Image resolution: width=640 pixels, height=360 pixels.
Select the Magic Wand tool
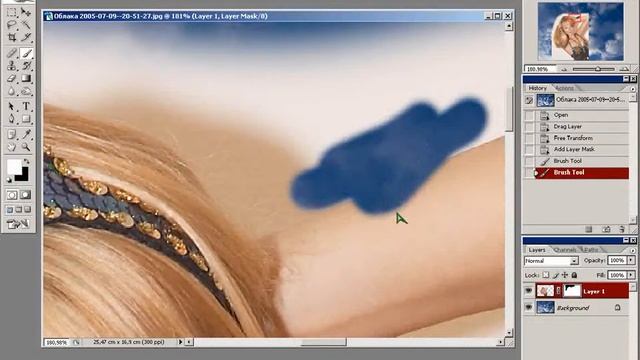[x=26, y=24]
